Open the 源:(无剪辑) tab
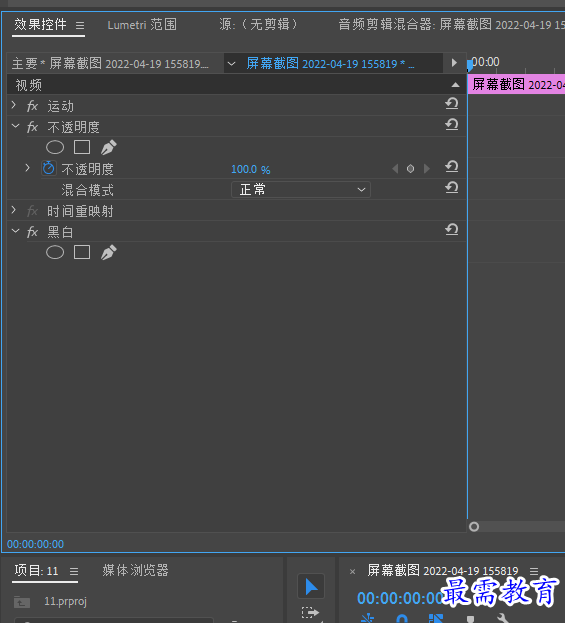 258,25
